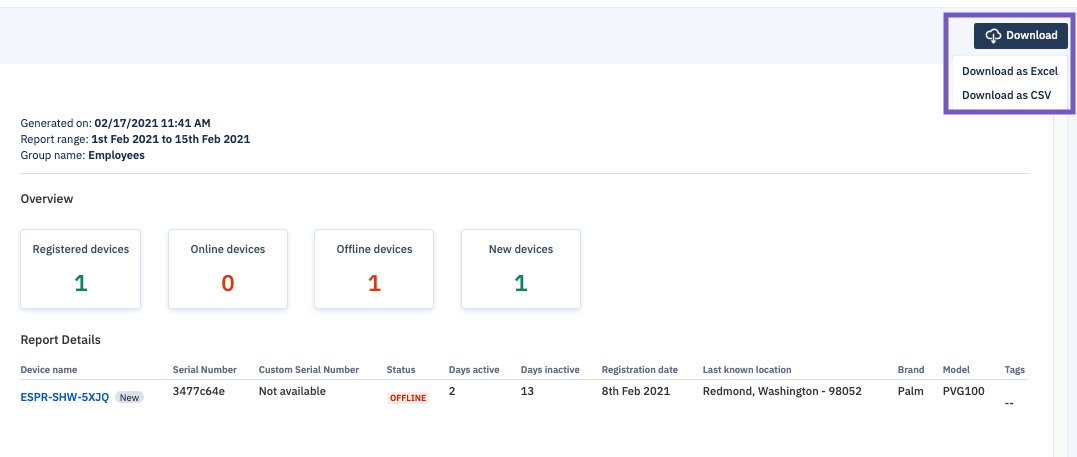Open the Download dropdown button
Viewport: 1077px width, 457px height.
tap(1021, 36)
